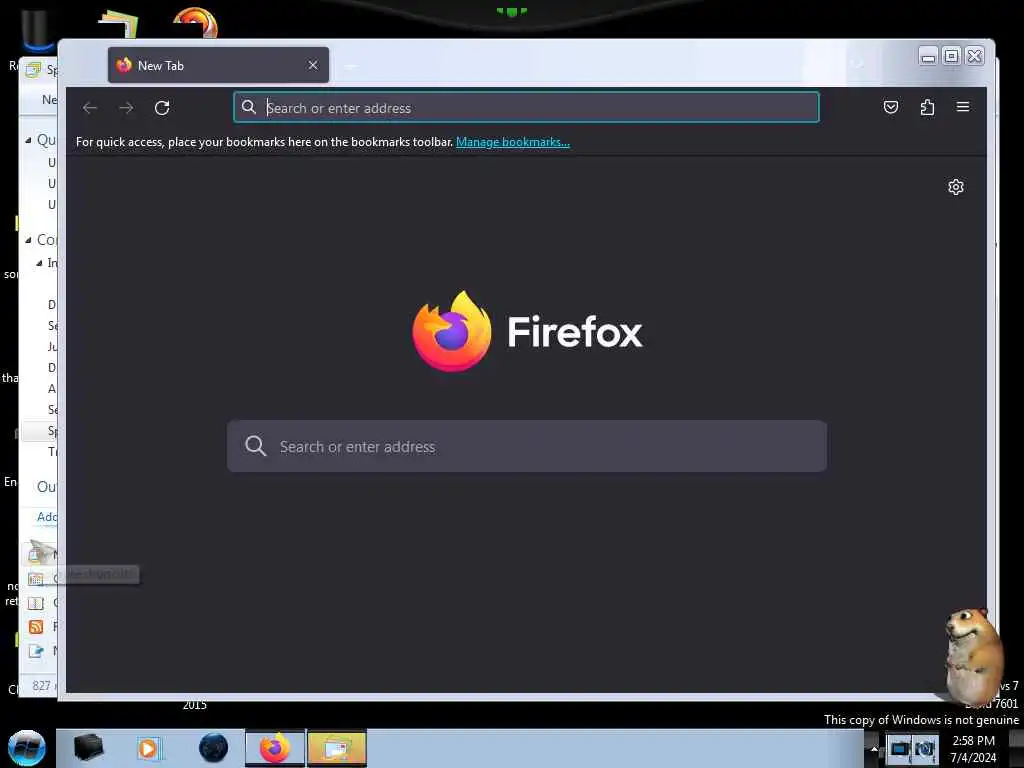Close the Firefox window
The width and height of the screenshot is (1024, 768).
coord(974,57)
